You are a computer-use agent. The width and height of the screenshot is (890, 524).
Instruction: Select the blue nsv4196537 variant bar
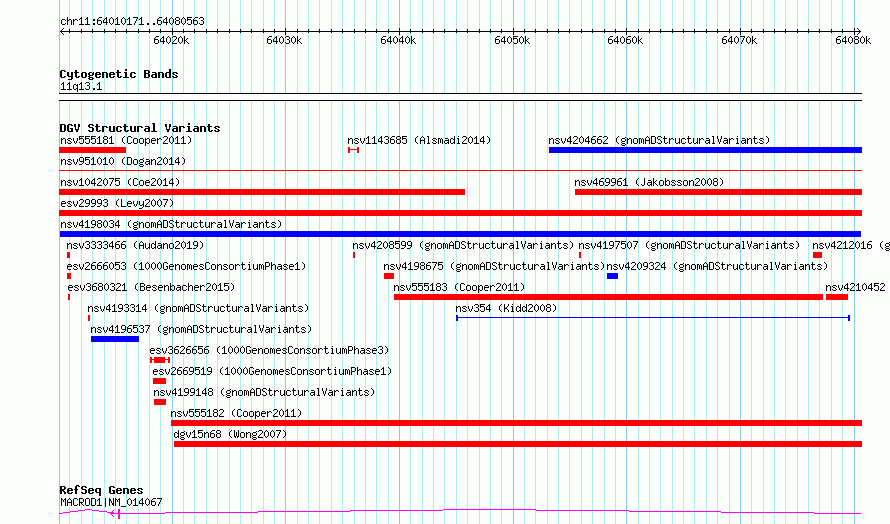point(115,339)
